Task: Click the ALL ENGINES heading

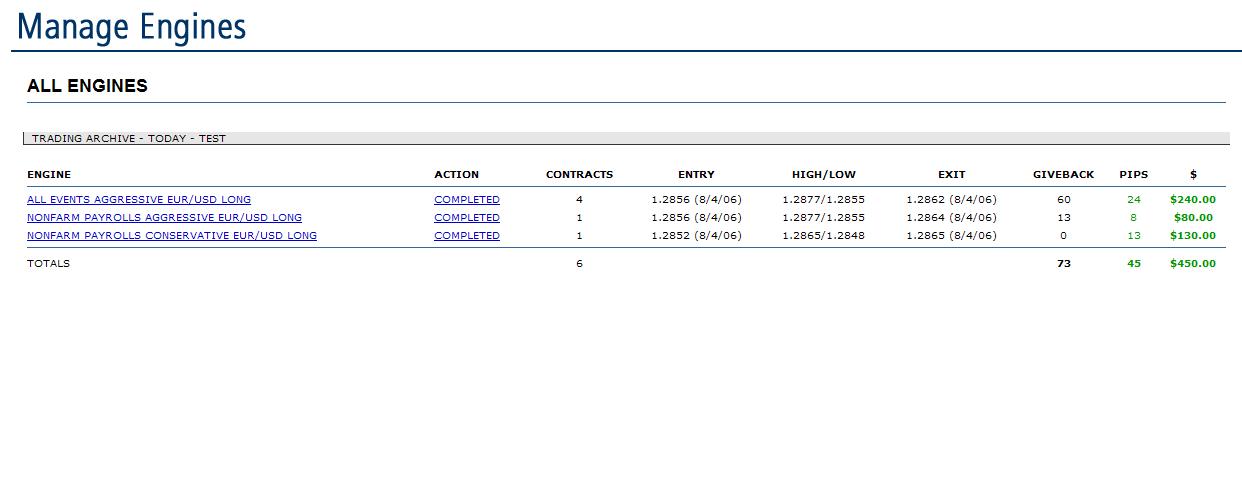Action: pyautogui.click(x=87, y=86)
